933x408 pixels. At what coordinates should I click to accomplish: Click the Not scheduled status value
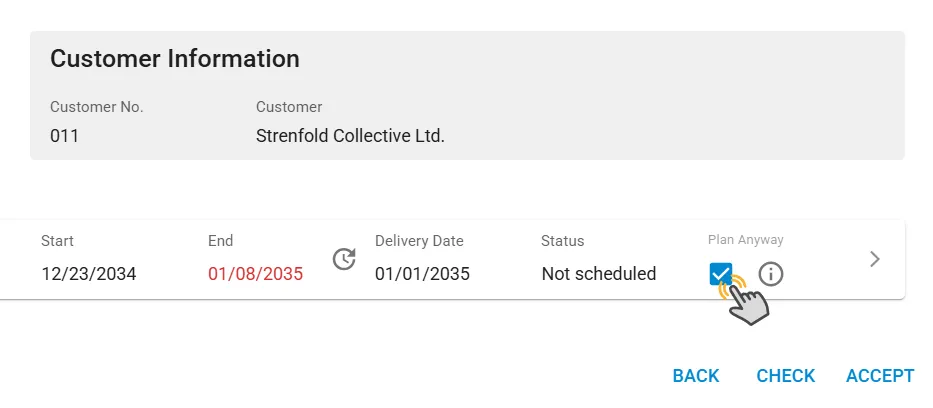(599, 274)
